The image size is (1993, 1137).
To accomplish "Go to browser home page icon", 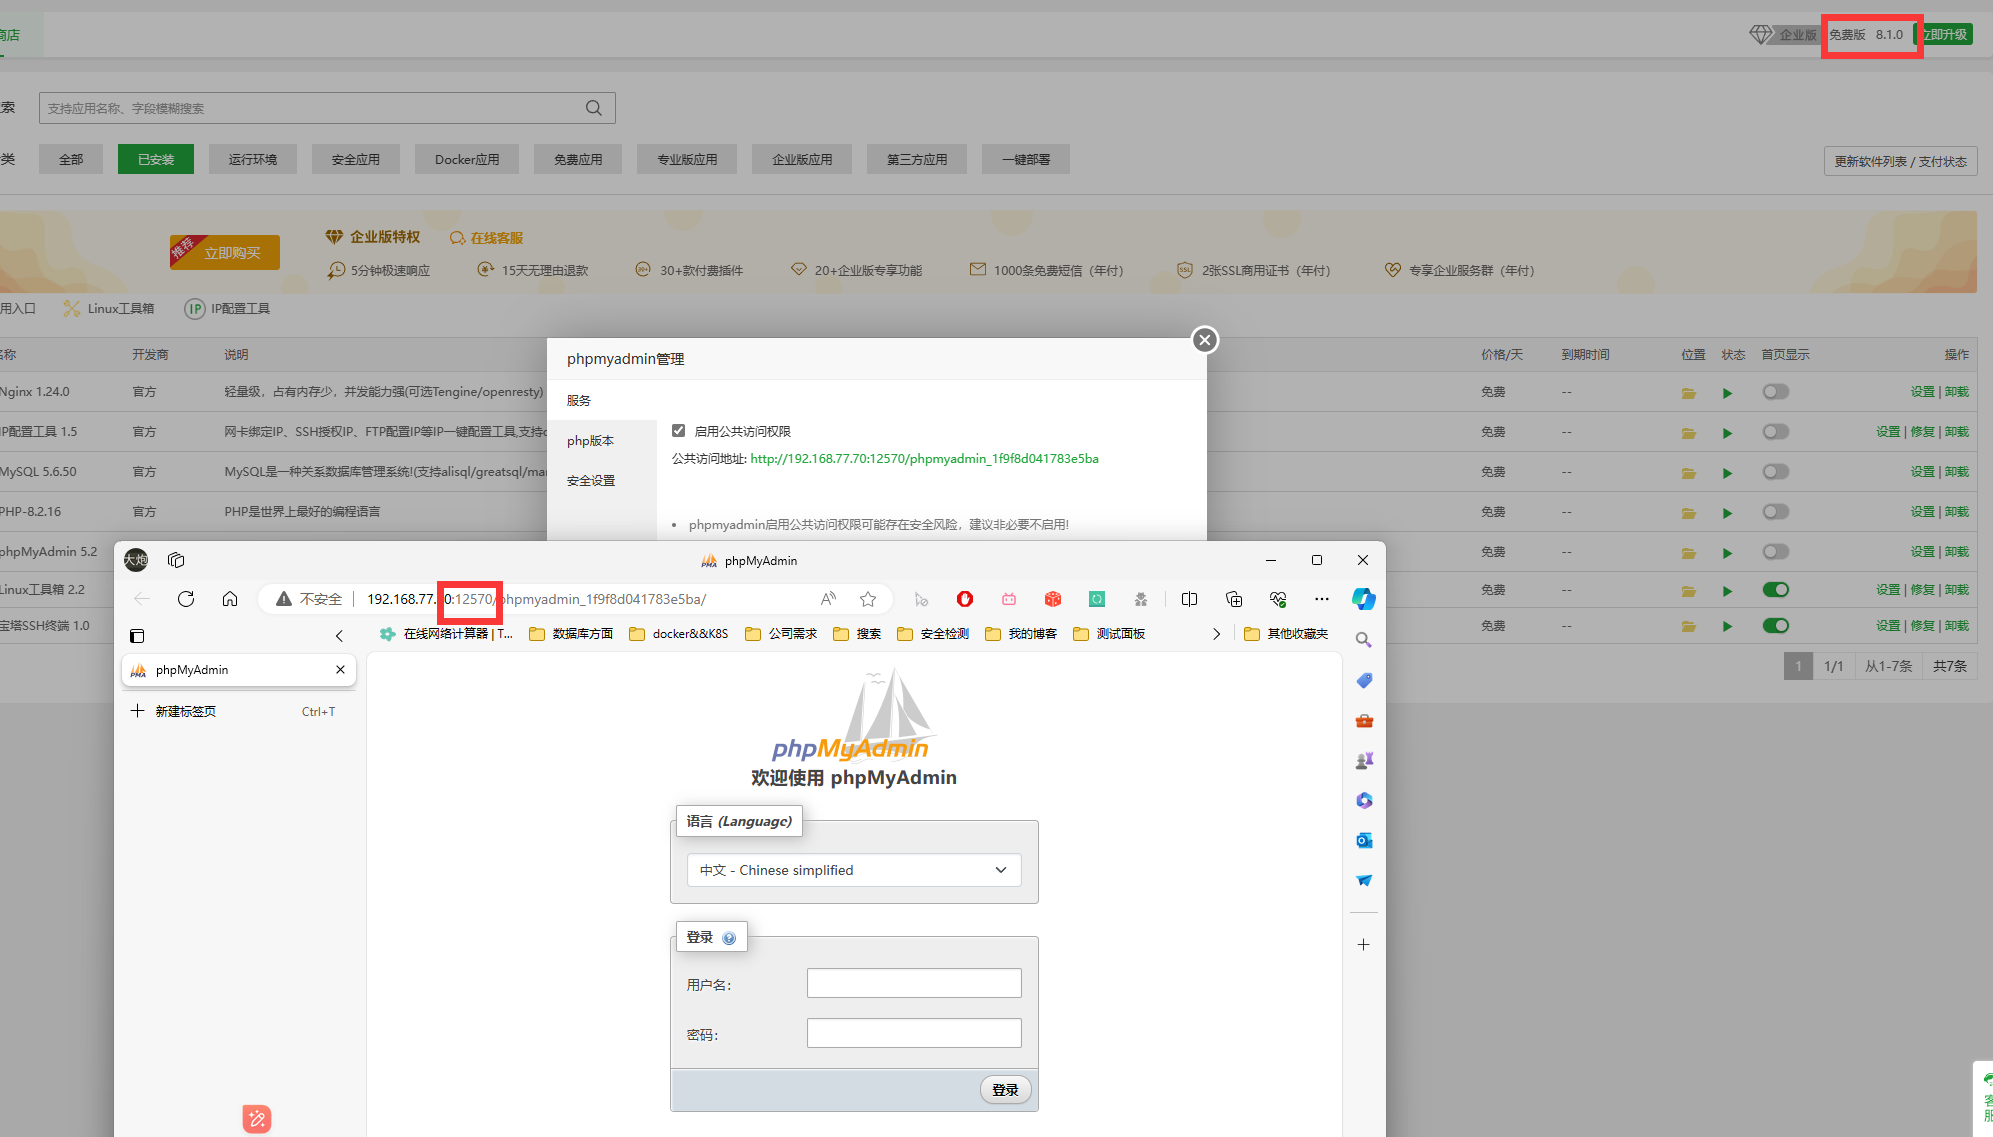I will pos(230,599).
